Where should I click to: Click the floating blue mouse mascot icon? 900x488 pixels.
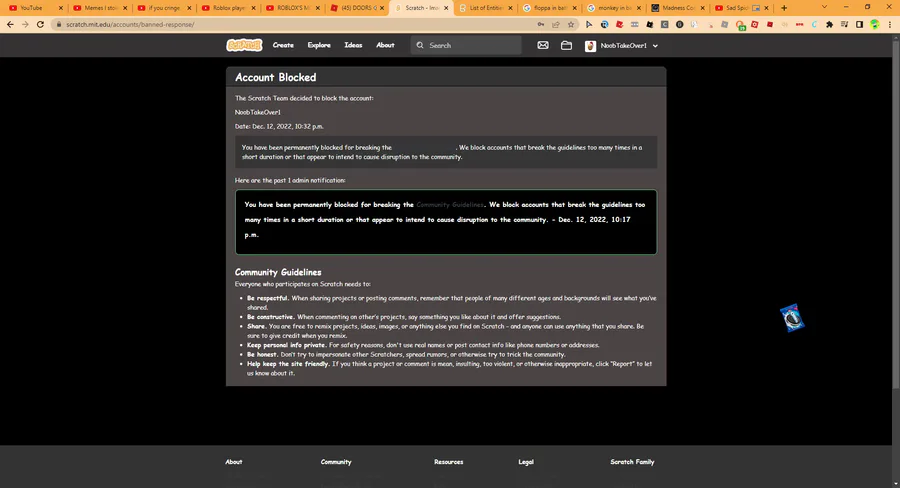click(x=792, y=317)
